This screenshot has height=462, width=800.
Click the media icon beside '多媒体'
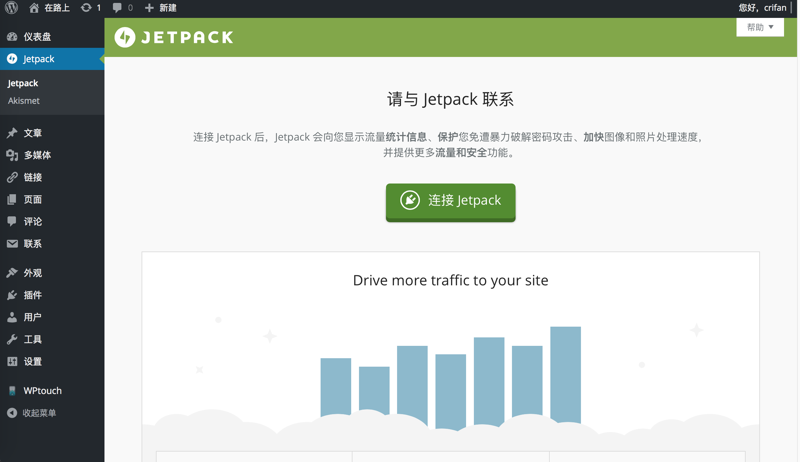12,155
